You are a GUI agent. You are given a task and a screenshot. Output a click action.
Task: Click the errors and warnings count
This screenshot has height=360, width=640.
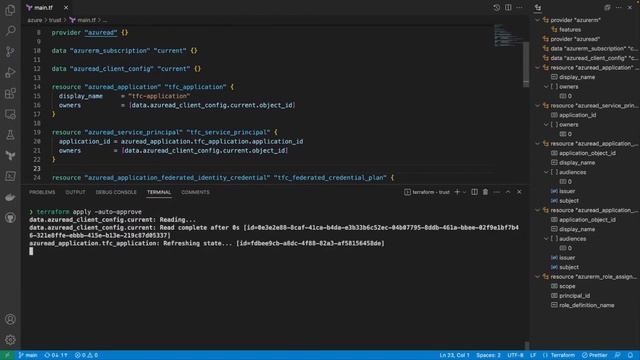pos(86,355)
